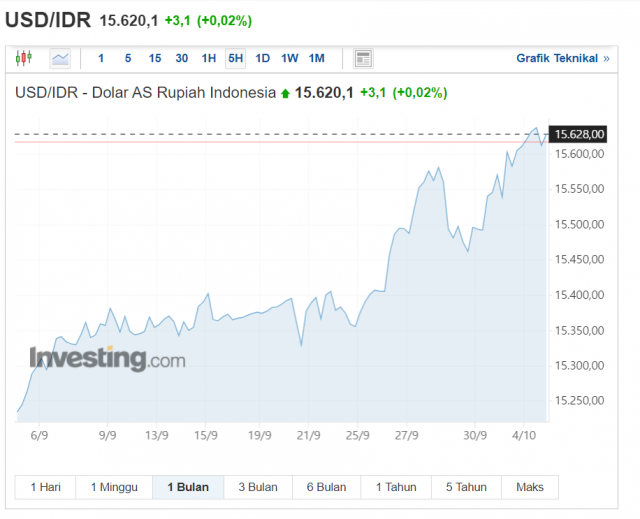Show the 1 Hari range
640x519 pixels.
click(x=46, y=487)
